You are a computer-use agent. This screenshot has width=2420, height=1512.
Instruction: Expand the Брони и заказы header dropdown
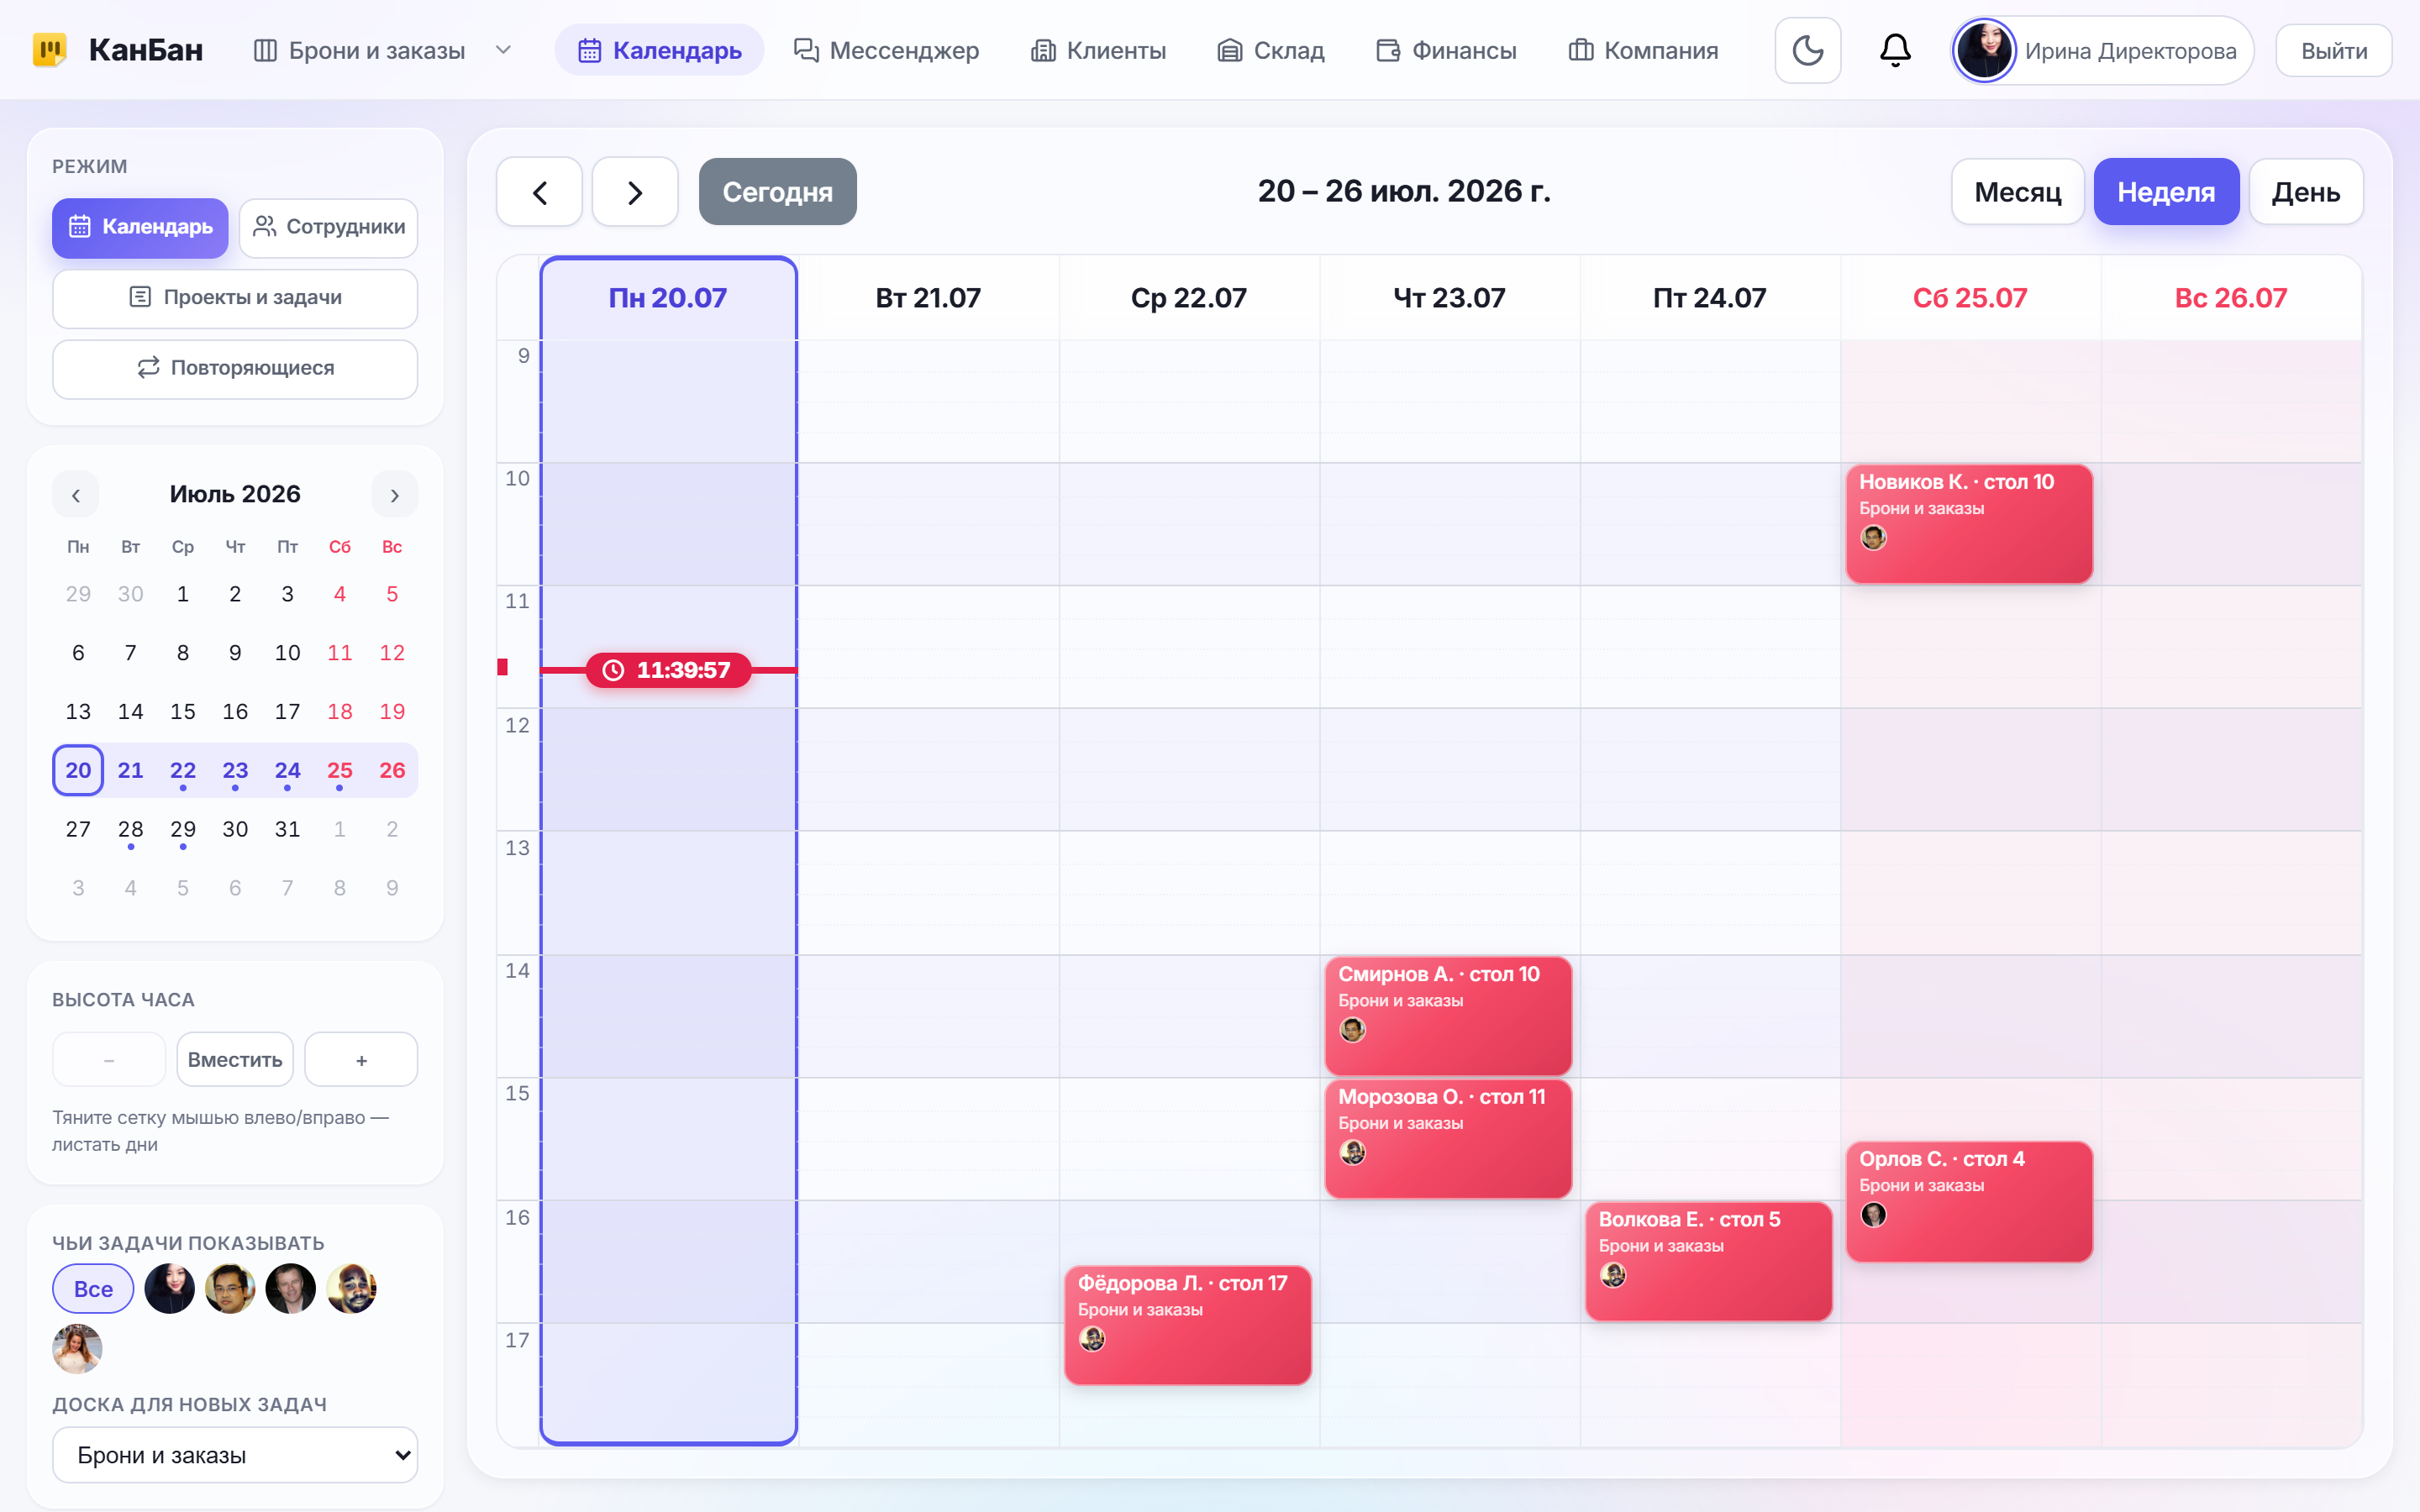pos(504,50)
